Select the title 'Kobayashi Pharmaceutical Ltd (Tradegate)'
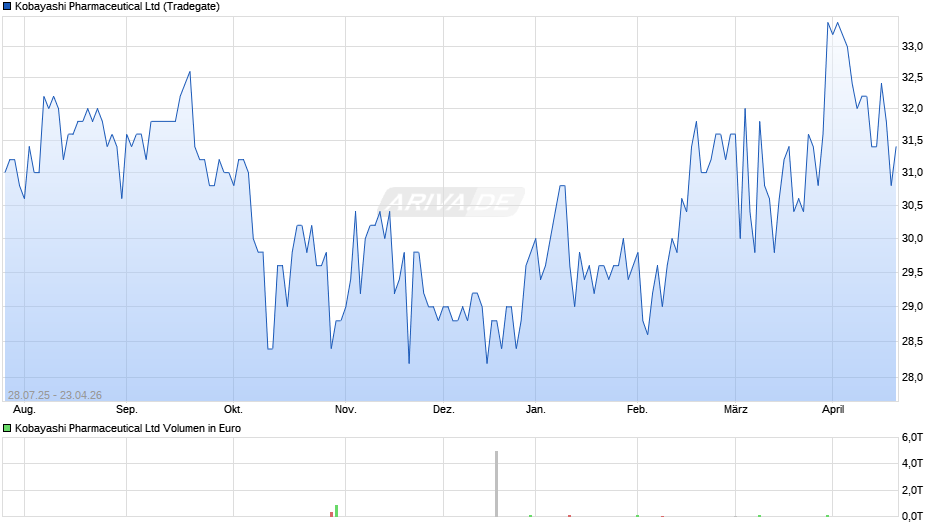 pos(118,7)
